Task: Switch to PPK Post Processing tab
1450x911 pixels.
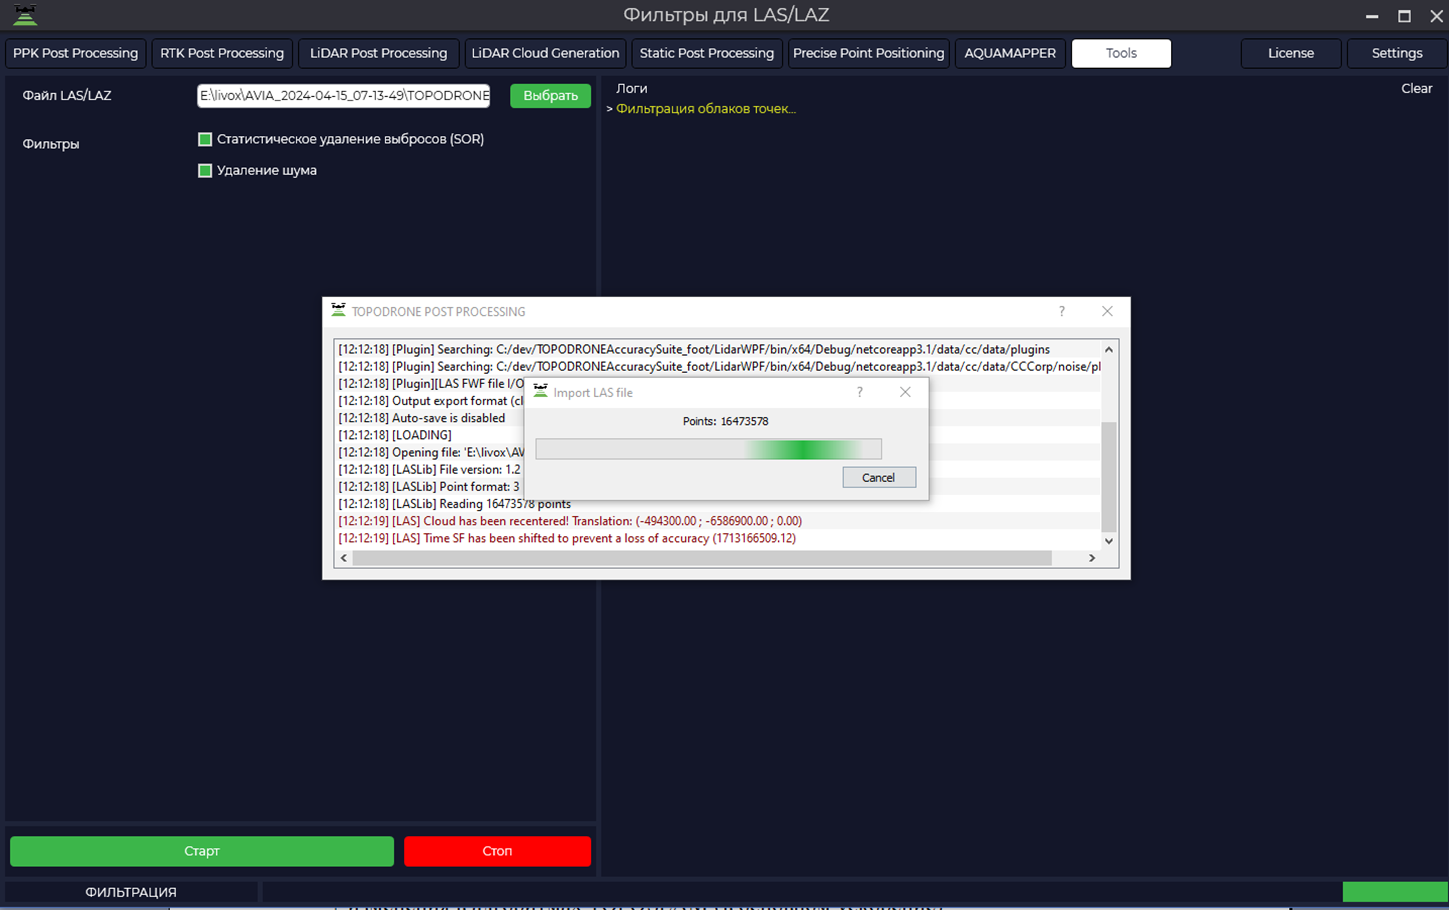Action: tap(76, 53)
